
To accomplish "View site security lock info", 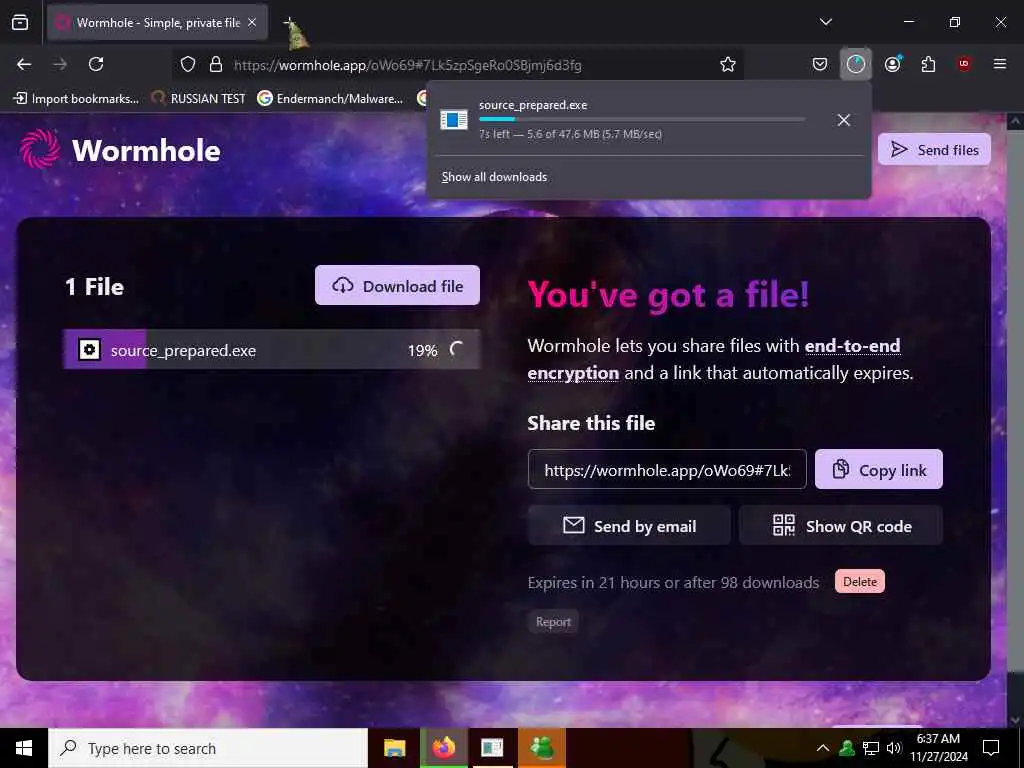I will click(216, 64).
